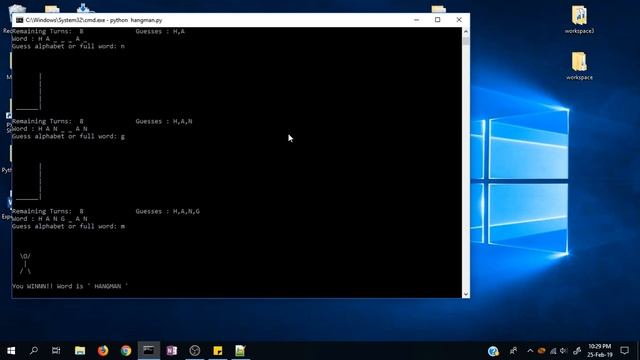Click the Show desktop strip at the taskbar's far edge
The width and height of the screenshot is (640, 360).
[638, 351]
